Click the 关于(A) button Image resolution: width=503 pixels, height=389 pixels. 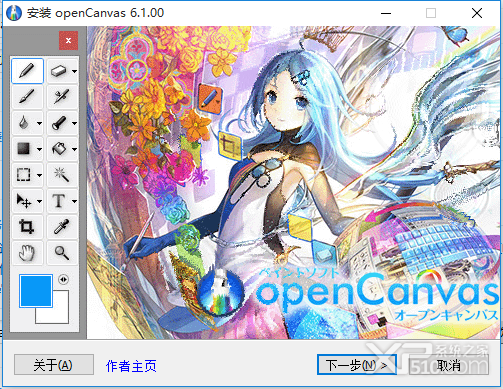[x=54, y=365]
